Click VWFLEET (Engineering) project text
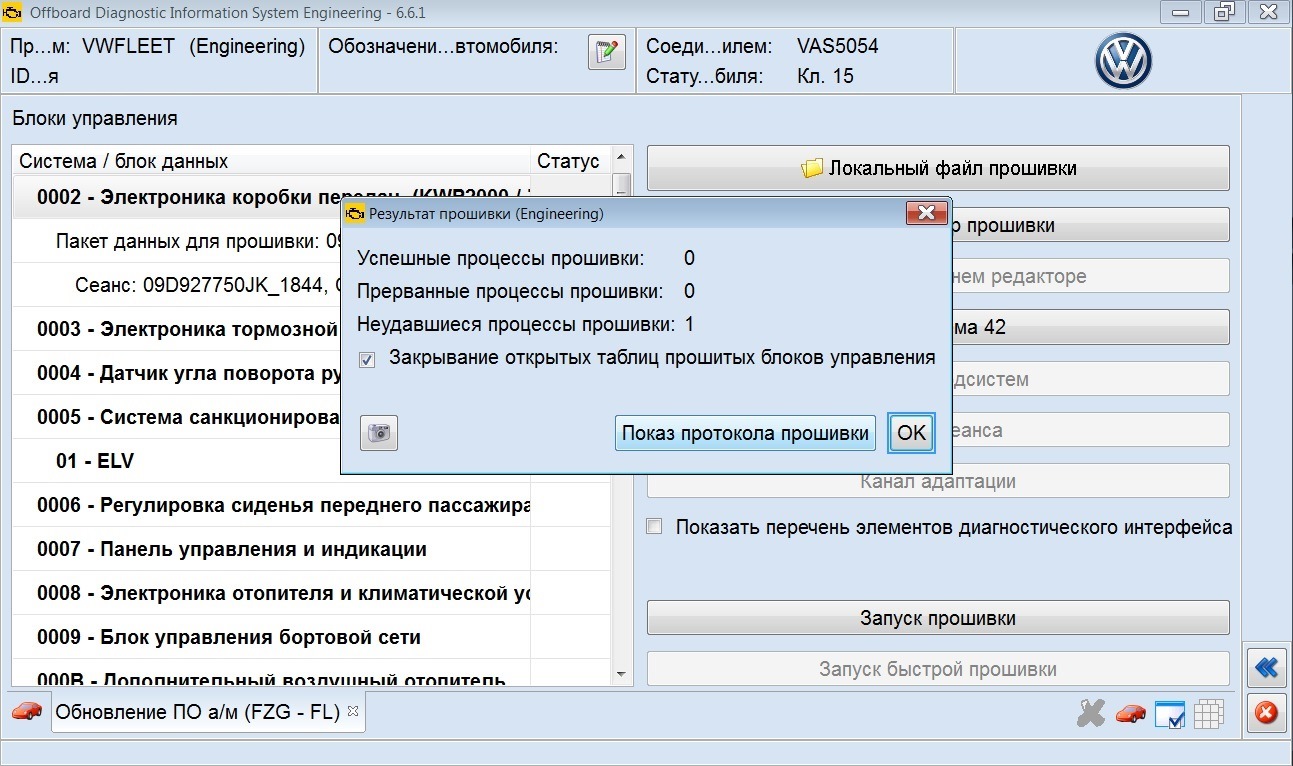 tap(193, 46)
